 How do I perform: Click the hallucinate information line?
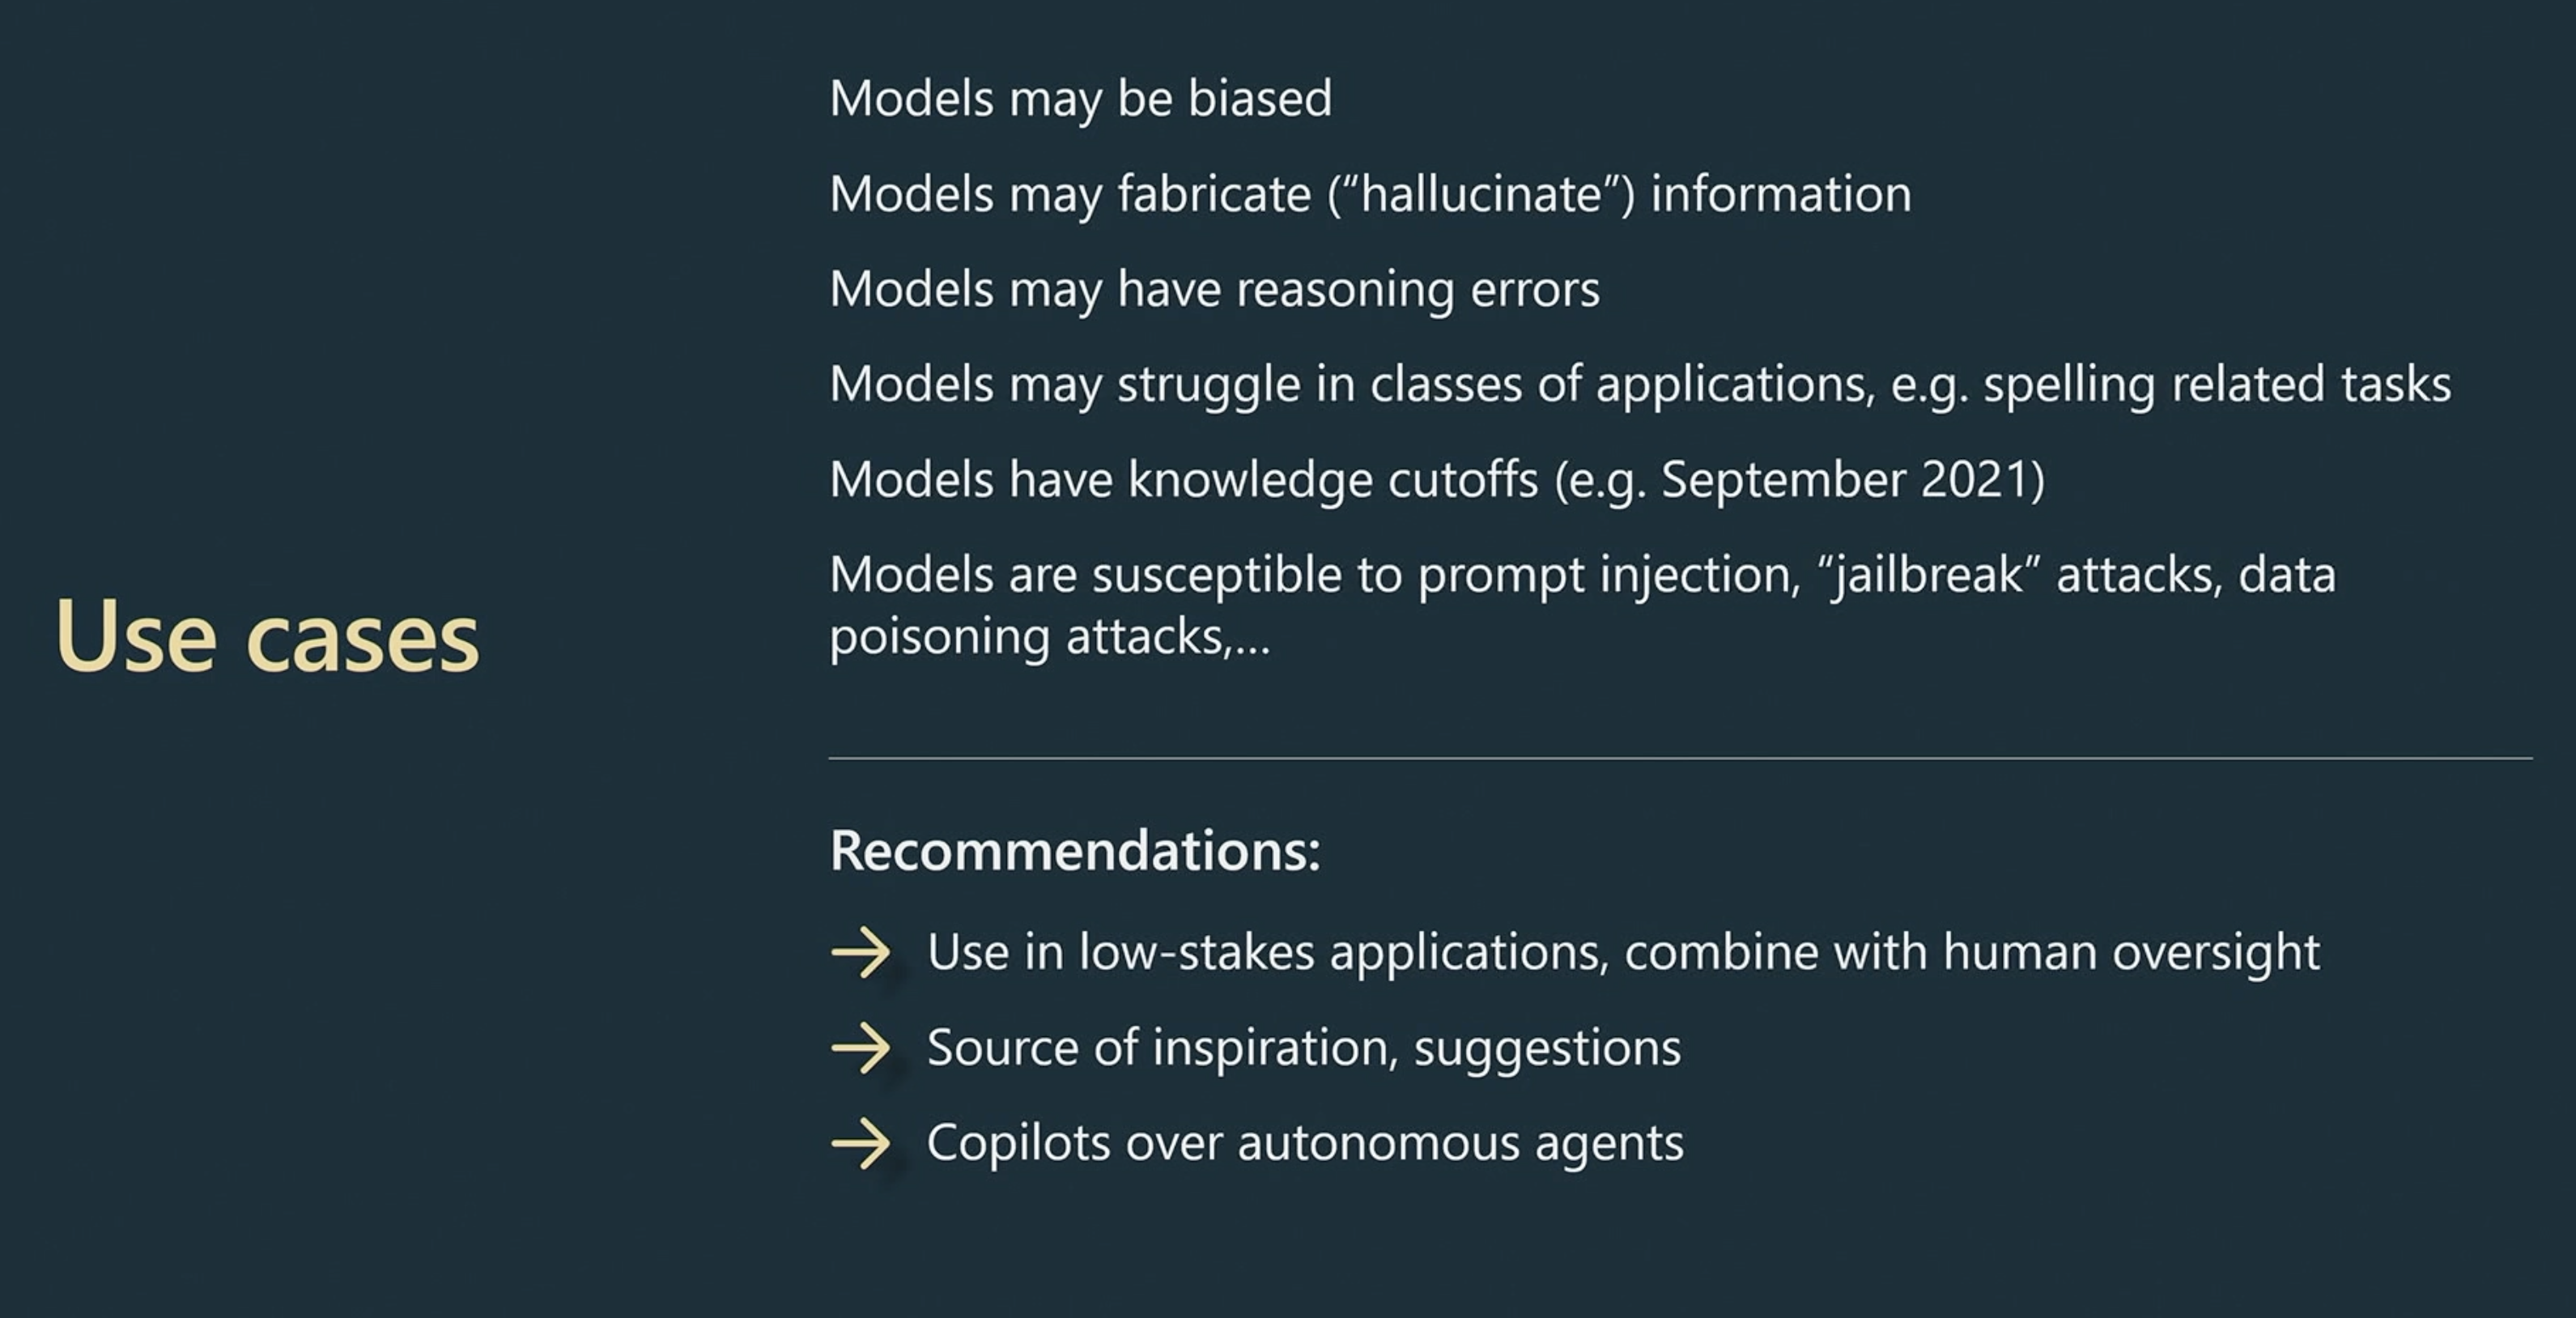pyautogui.click(x=1370, y=194)
